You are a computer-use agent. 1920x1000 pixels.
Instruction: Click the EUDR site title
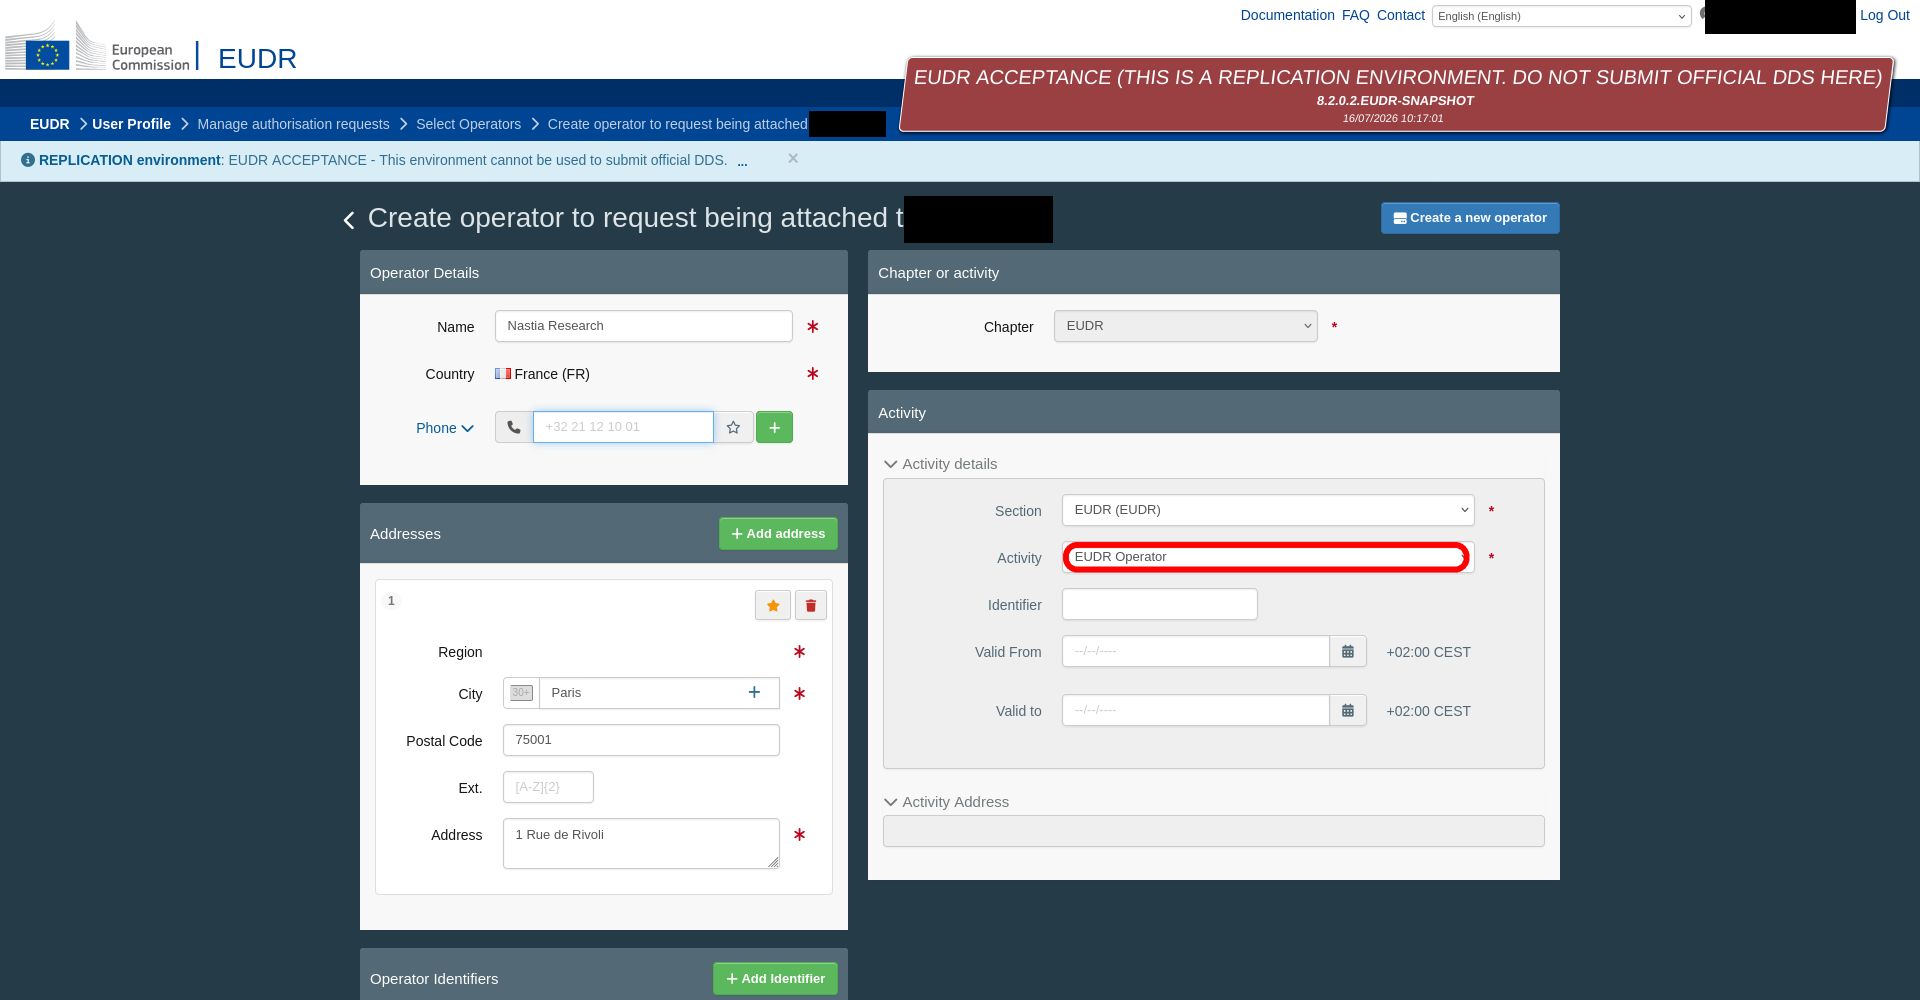pos(257,58)
